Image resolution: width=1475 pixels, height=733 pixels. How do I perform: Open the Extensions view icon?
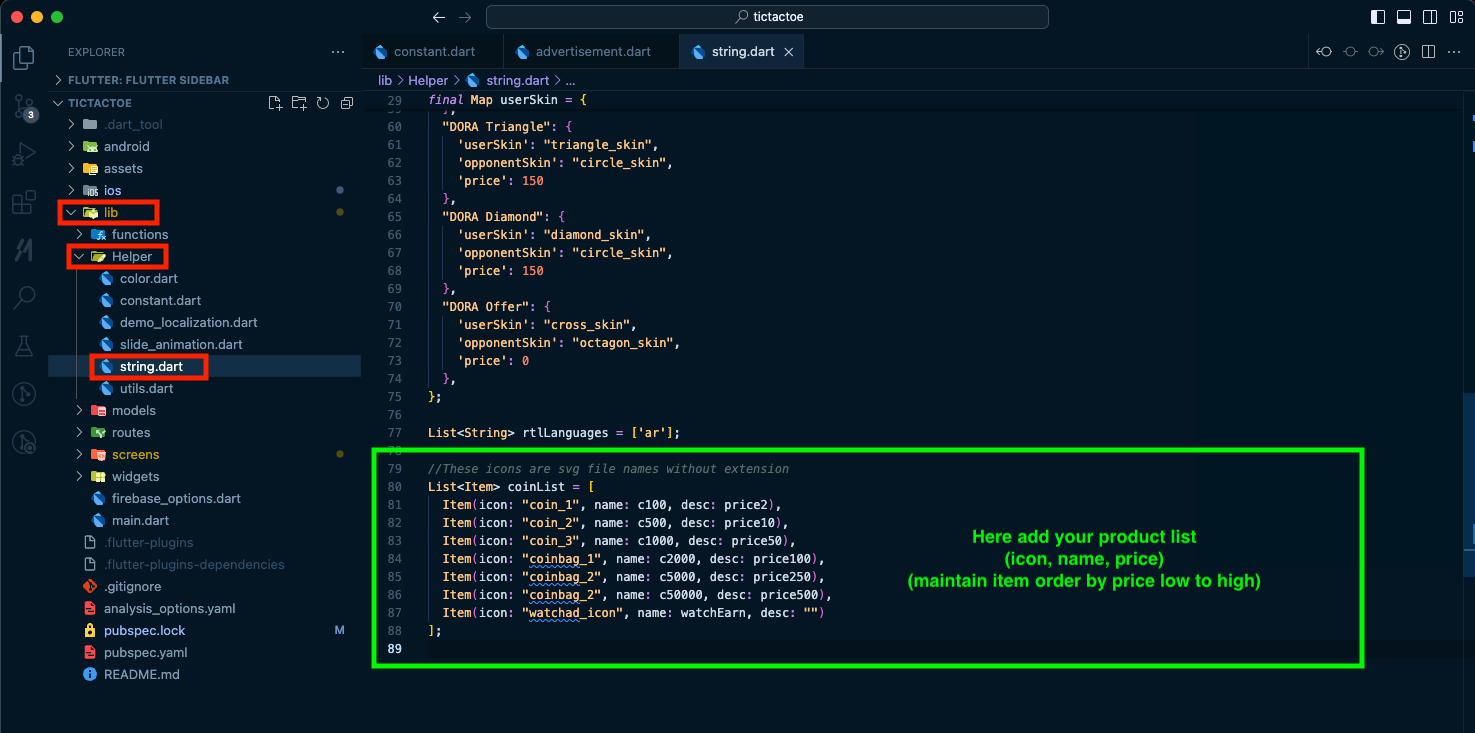point(24,204)
